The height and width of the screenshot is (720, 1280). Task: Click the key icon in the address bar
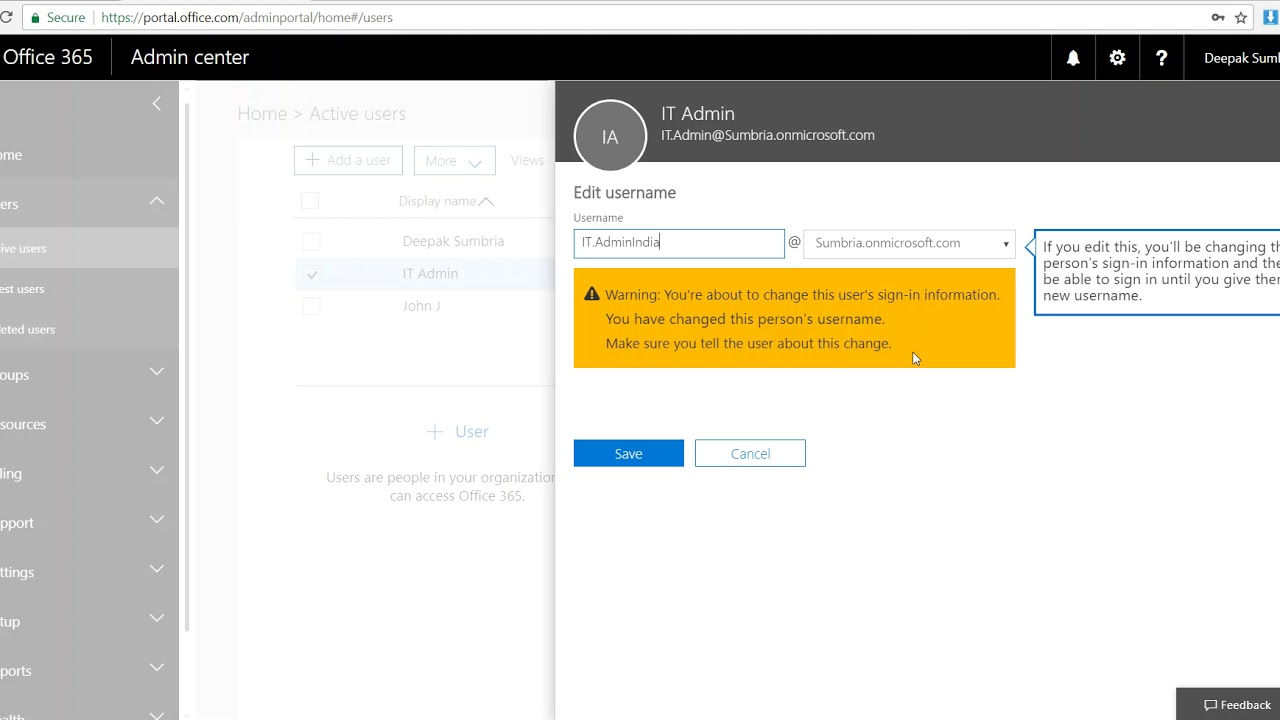(x=1217, y=17)
